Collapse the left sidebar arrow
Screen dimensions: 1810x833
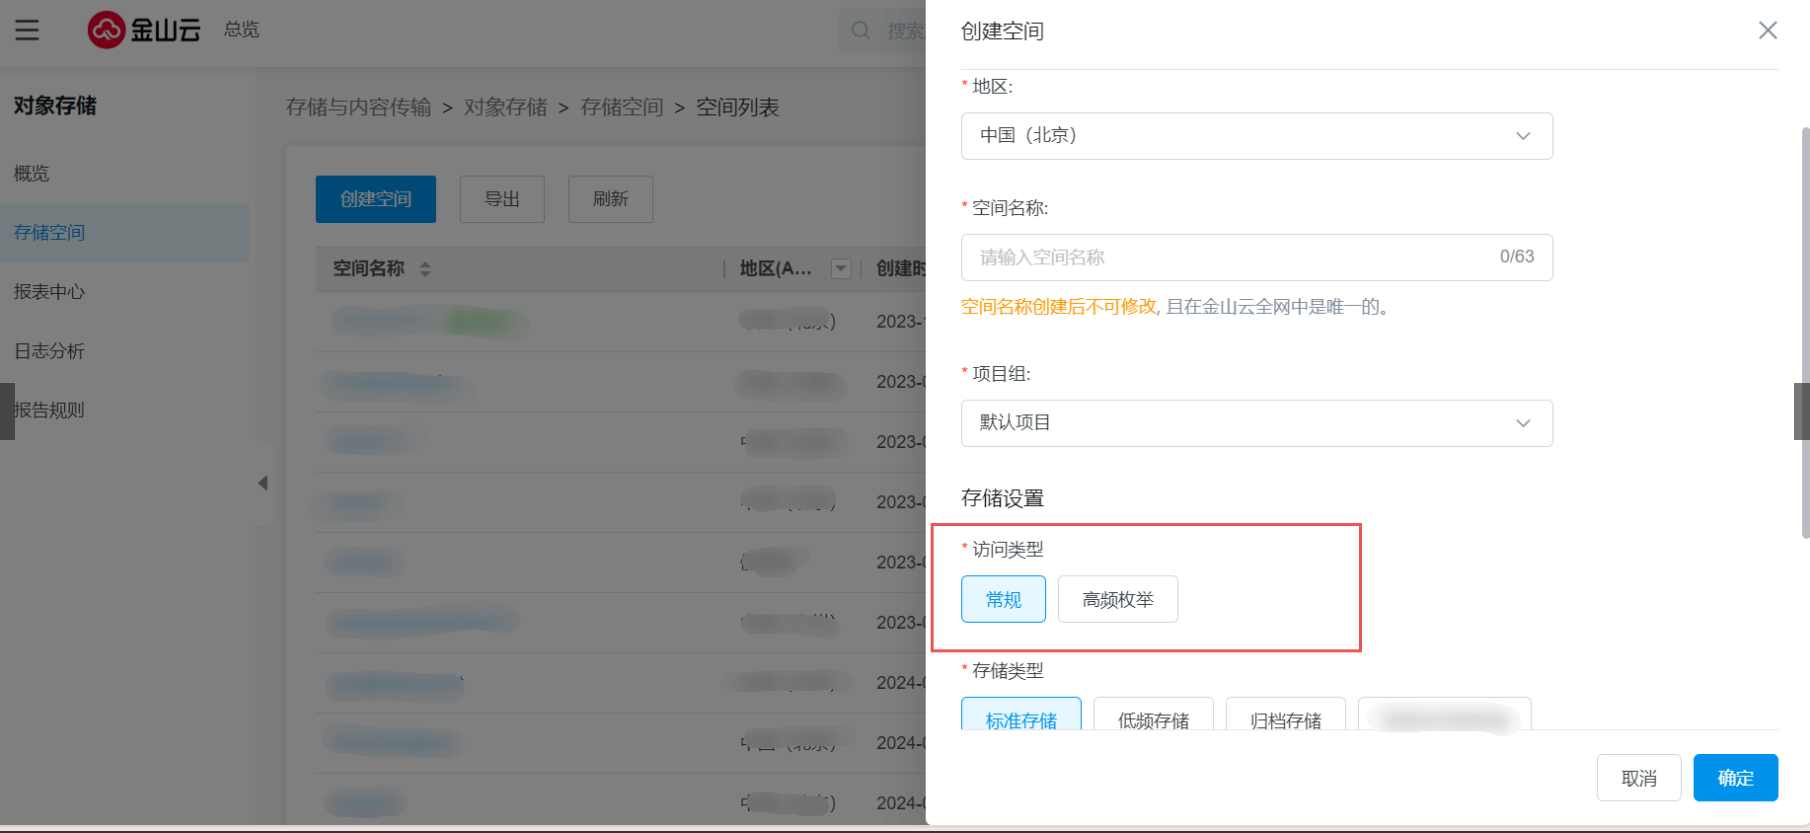(x=263, y=483)
